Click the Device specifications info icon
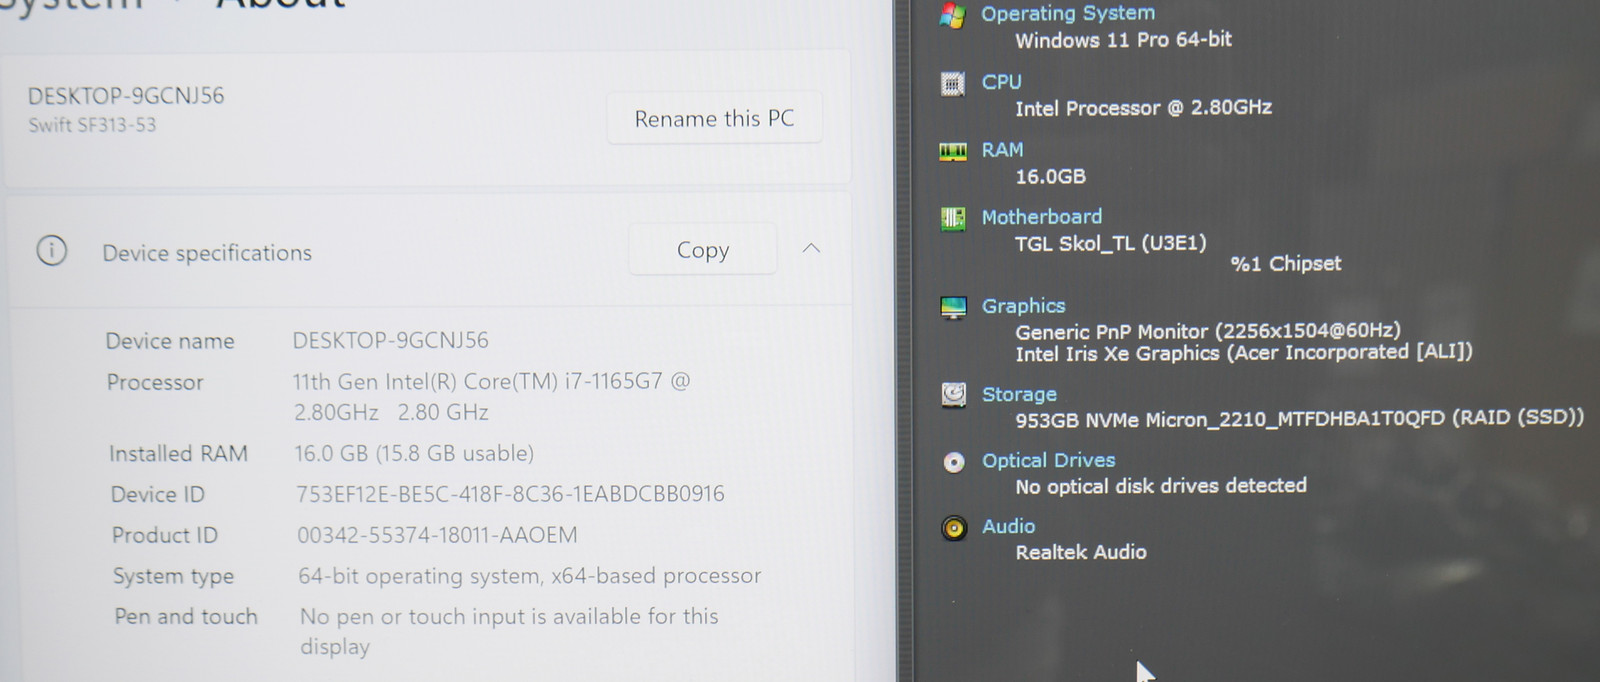The height and width of the screenshot is (682, 1600). [52, 250]
